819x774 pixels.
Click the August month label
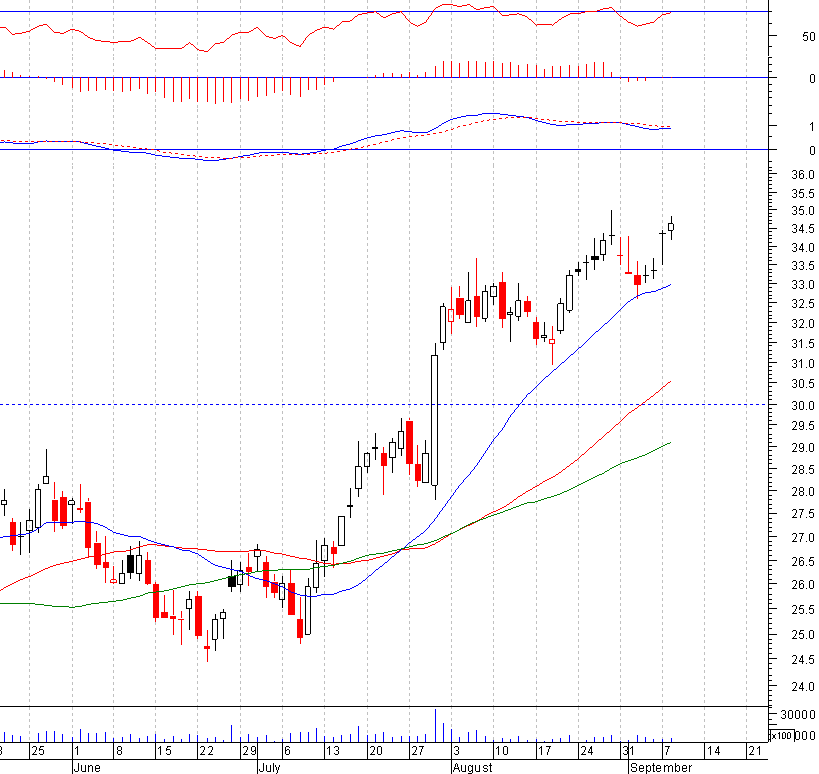[472, 768]
